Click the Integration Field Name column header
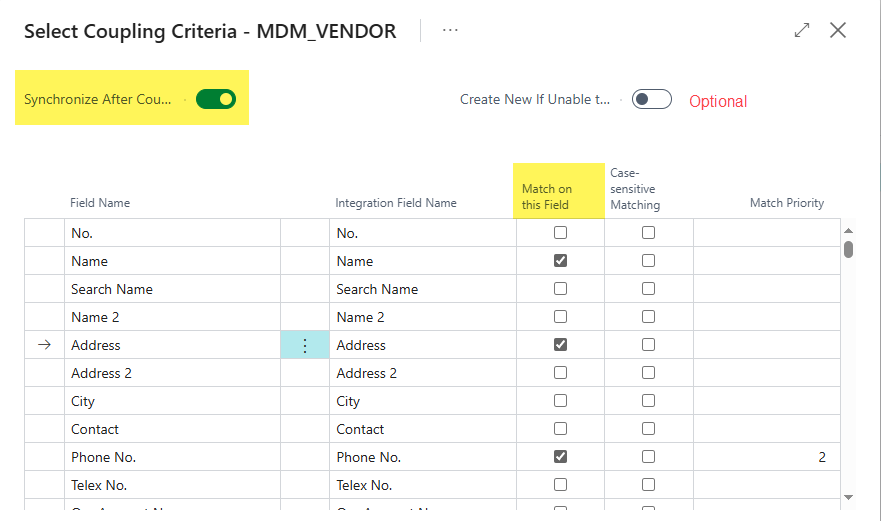 [396, 203]
